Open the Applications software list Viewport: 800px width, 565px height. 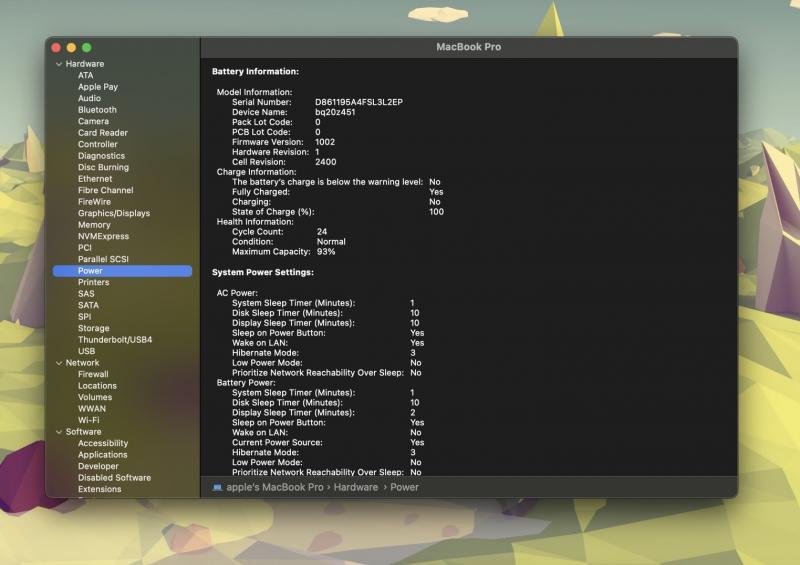(103, 455)
